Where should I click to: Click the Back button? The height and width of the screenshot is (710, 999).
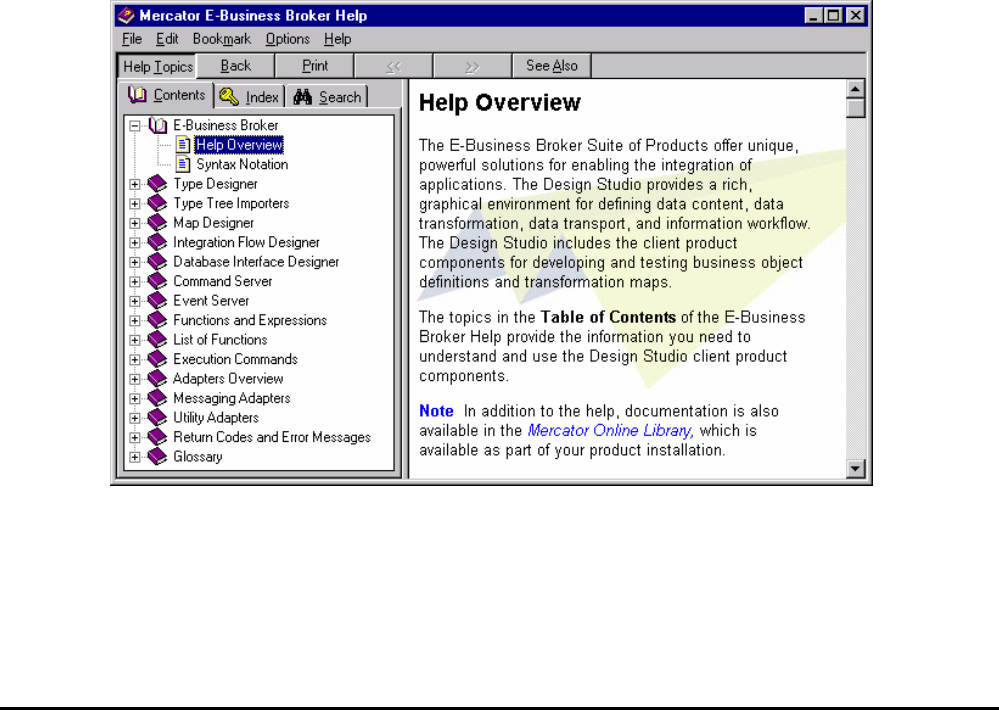click(x=236, y=66)
